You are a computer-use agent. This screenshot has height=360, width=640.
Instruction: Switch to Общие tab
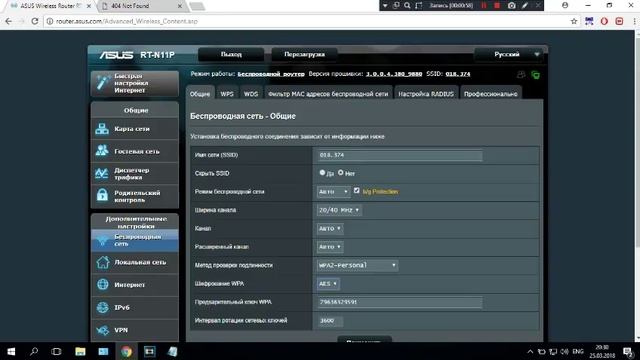pyautogui.click(x=200, y=93)
